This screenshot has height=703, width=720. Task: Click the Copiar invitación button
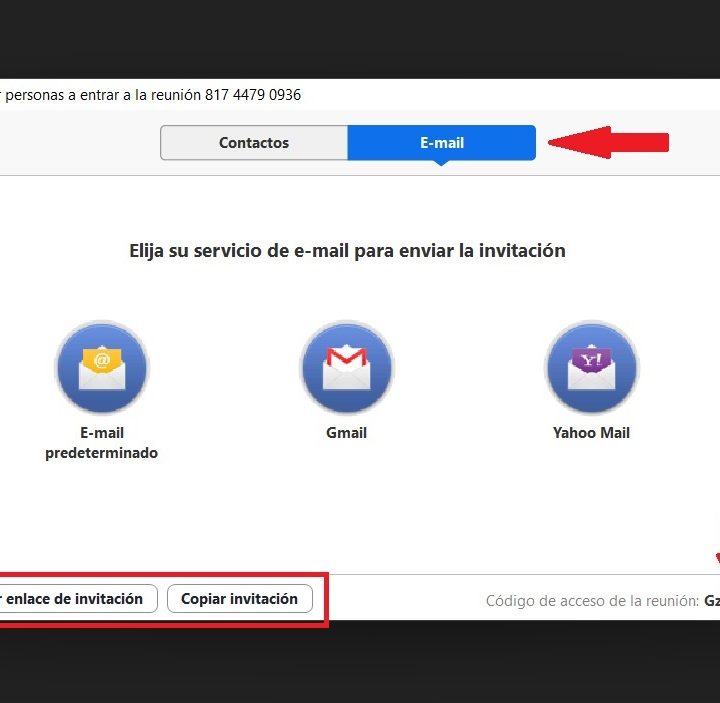click(x=240, y=598)
